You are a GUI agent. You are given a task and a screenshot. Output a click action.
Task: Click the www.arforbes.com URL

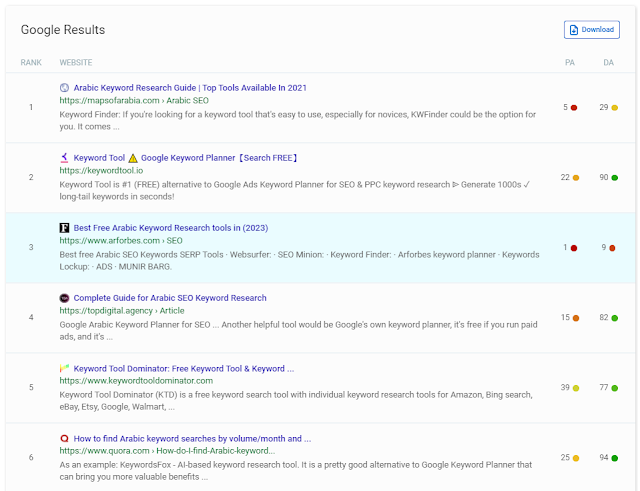[x=121, y=240]
